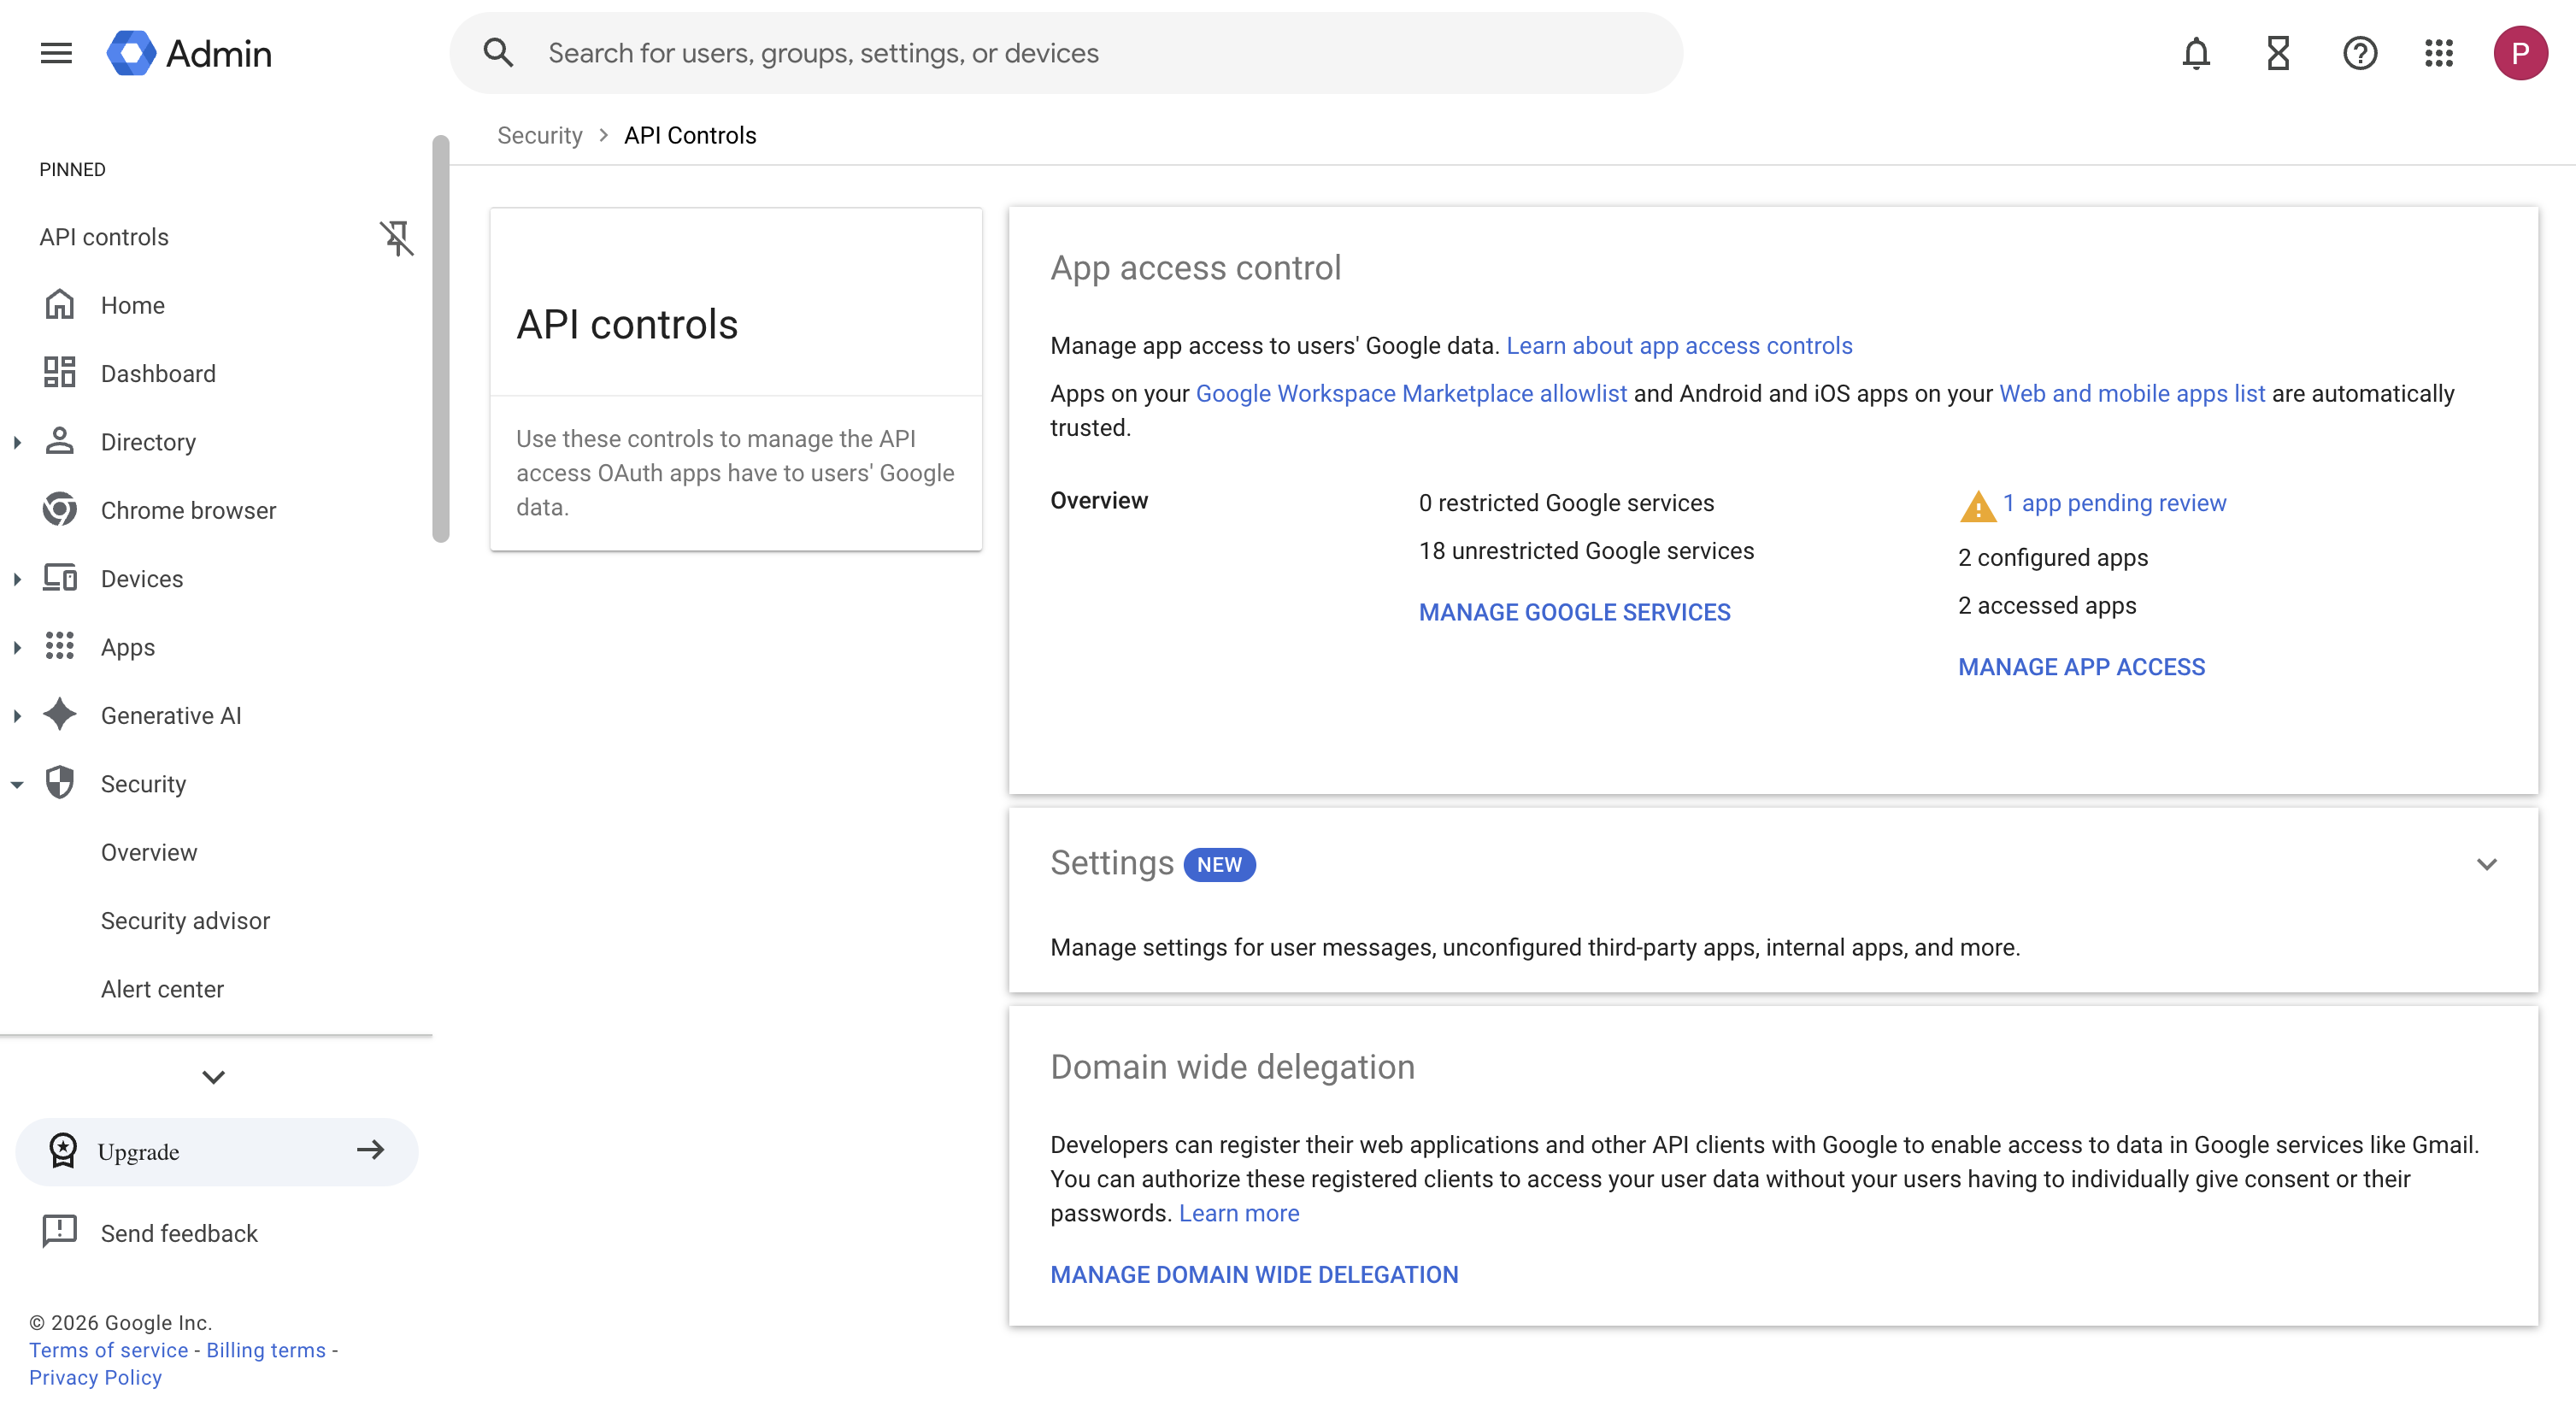Image resolution: width=2576 pixels, height=1412 pixels.
Task: Click the Devices icon in sidebar
Action: coord(60,578)
